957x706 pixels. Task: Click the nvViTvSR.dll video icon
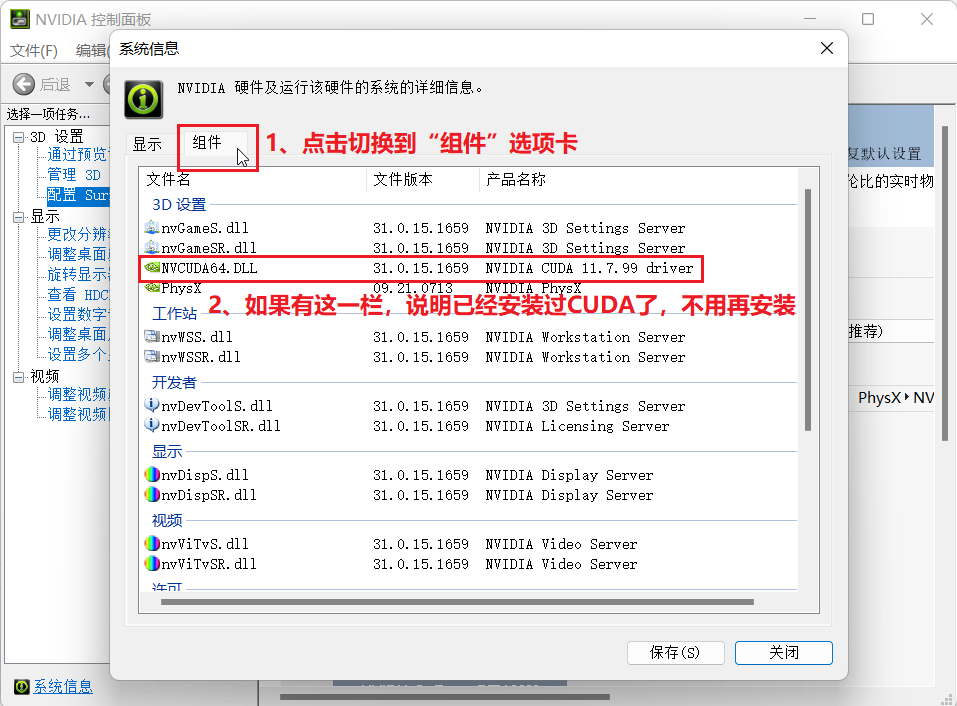(x=152, y=563)
